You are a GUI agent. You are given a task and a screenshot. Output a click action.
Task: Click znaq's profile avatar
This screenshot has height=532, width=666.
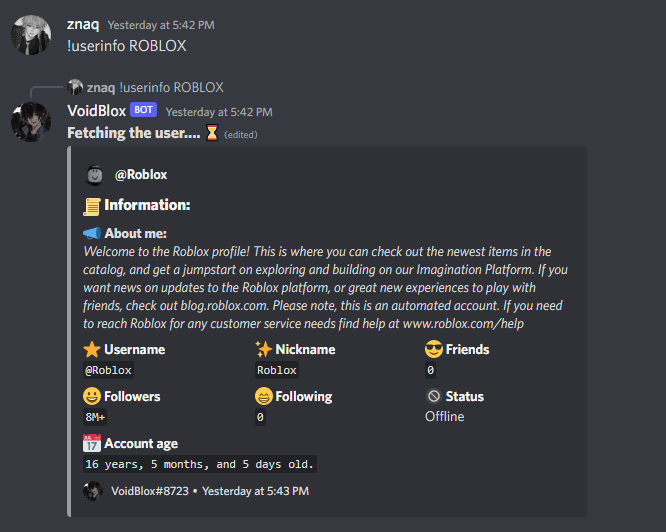click(31, 34)
